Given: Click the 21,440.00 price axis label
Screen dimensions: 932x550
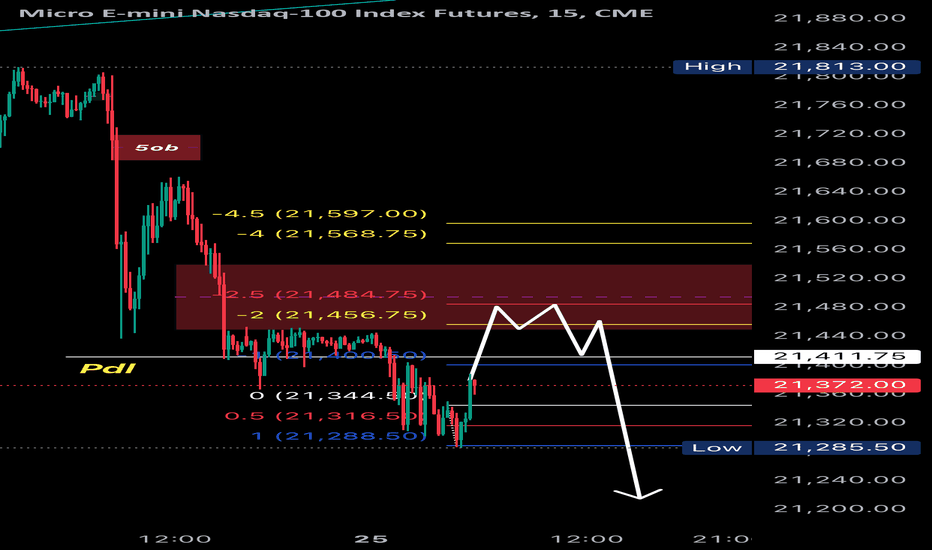Looking at the screenshot, I should [x=840, y=336].
